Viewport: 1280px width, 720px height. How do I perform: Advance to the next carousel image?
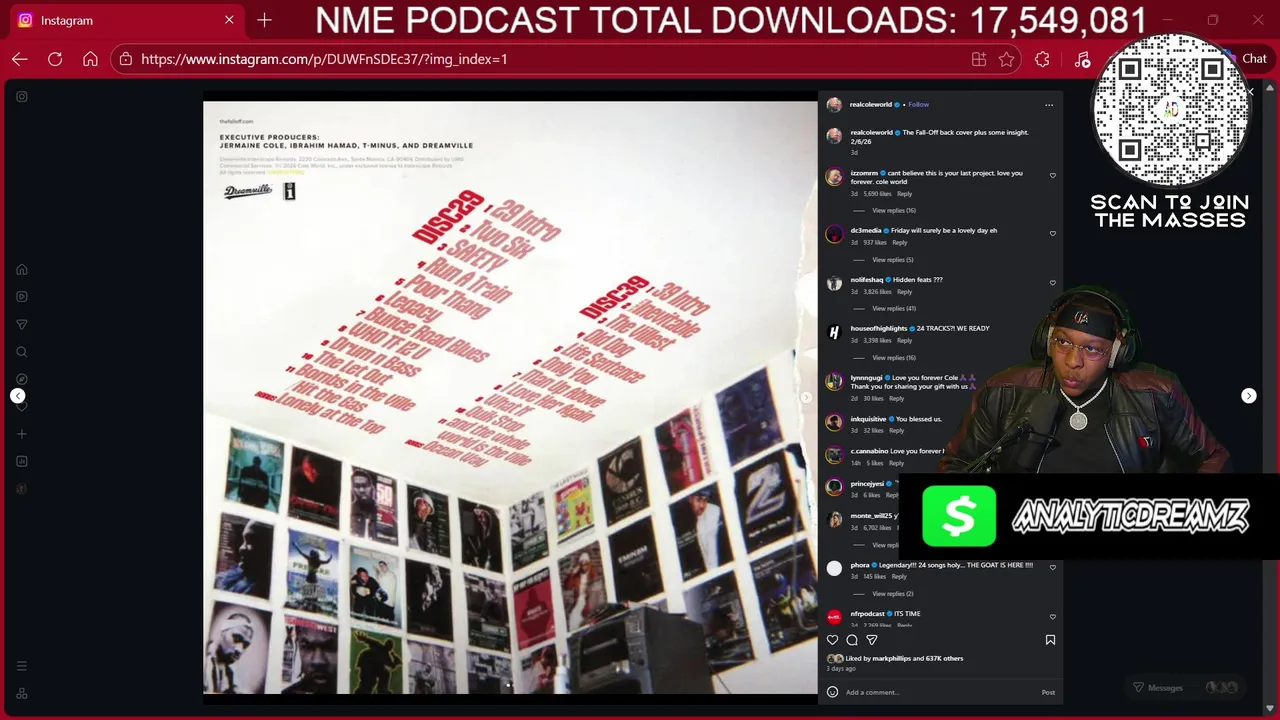pyautogui.click(x=806, y=397)
